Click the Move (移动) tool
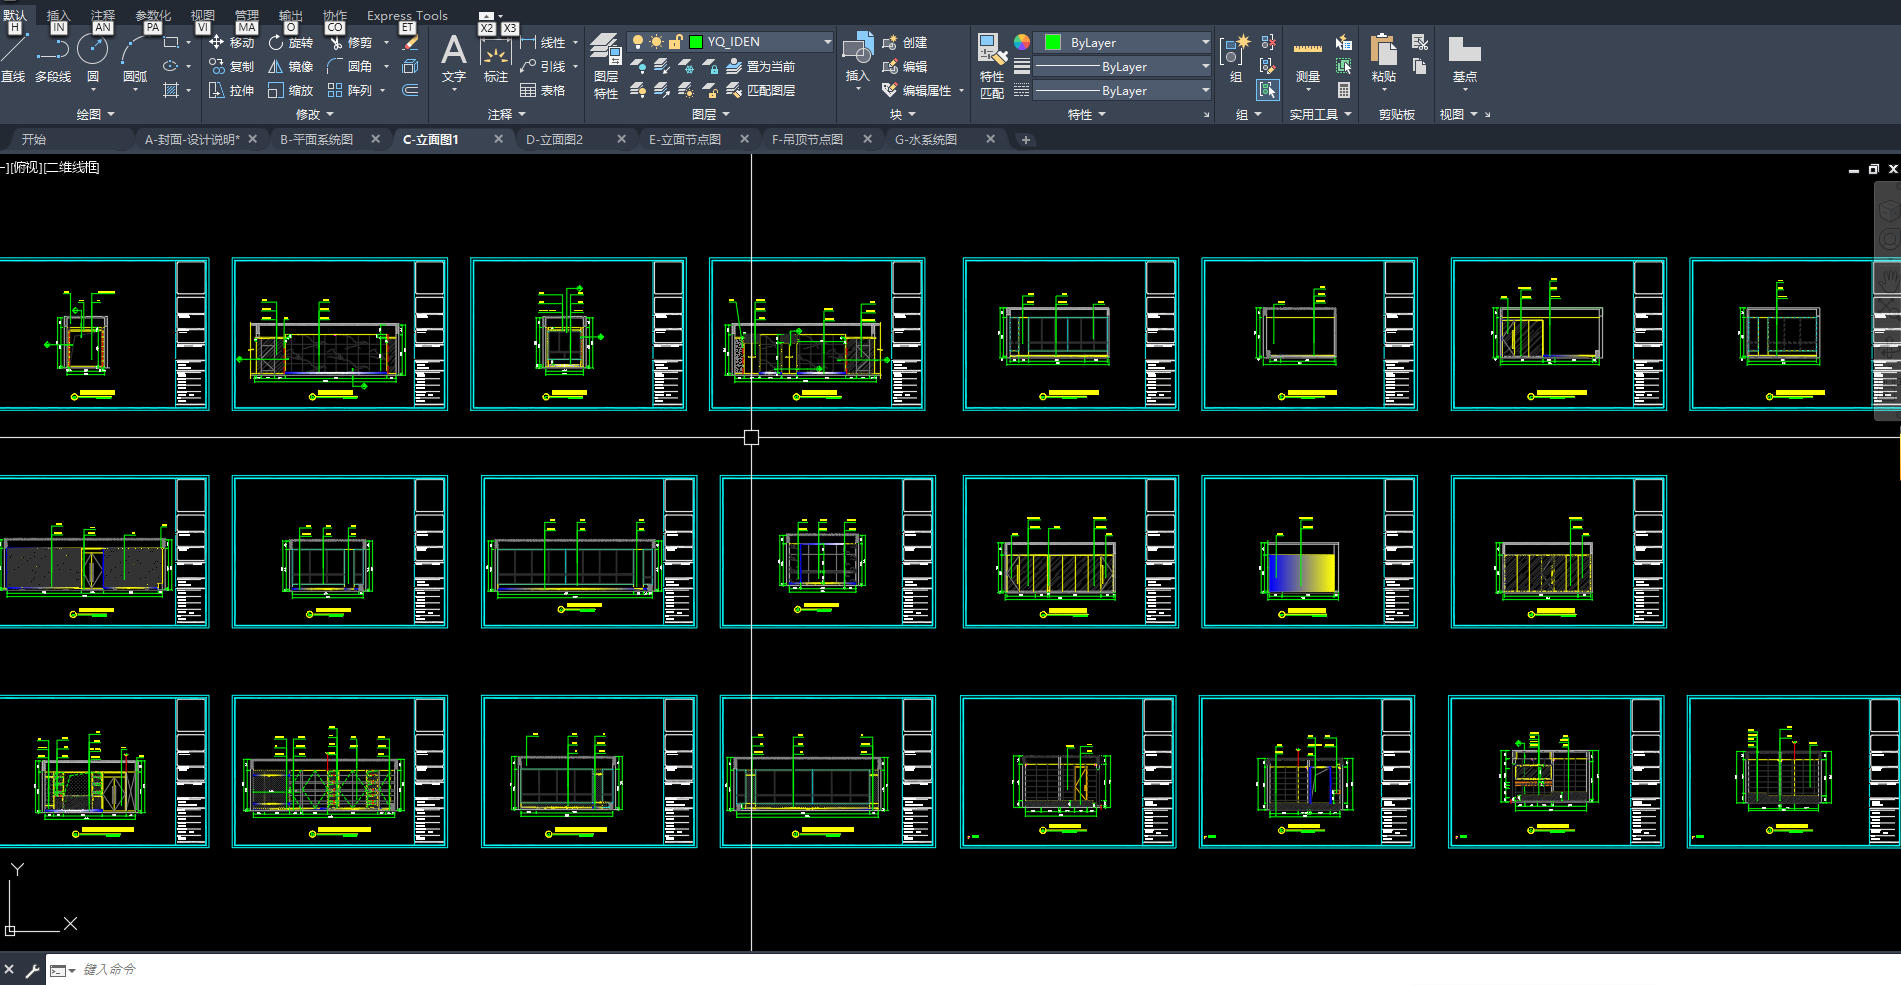Screen dimensions: 1901x985 click(232, 43)
